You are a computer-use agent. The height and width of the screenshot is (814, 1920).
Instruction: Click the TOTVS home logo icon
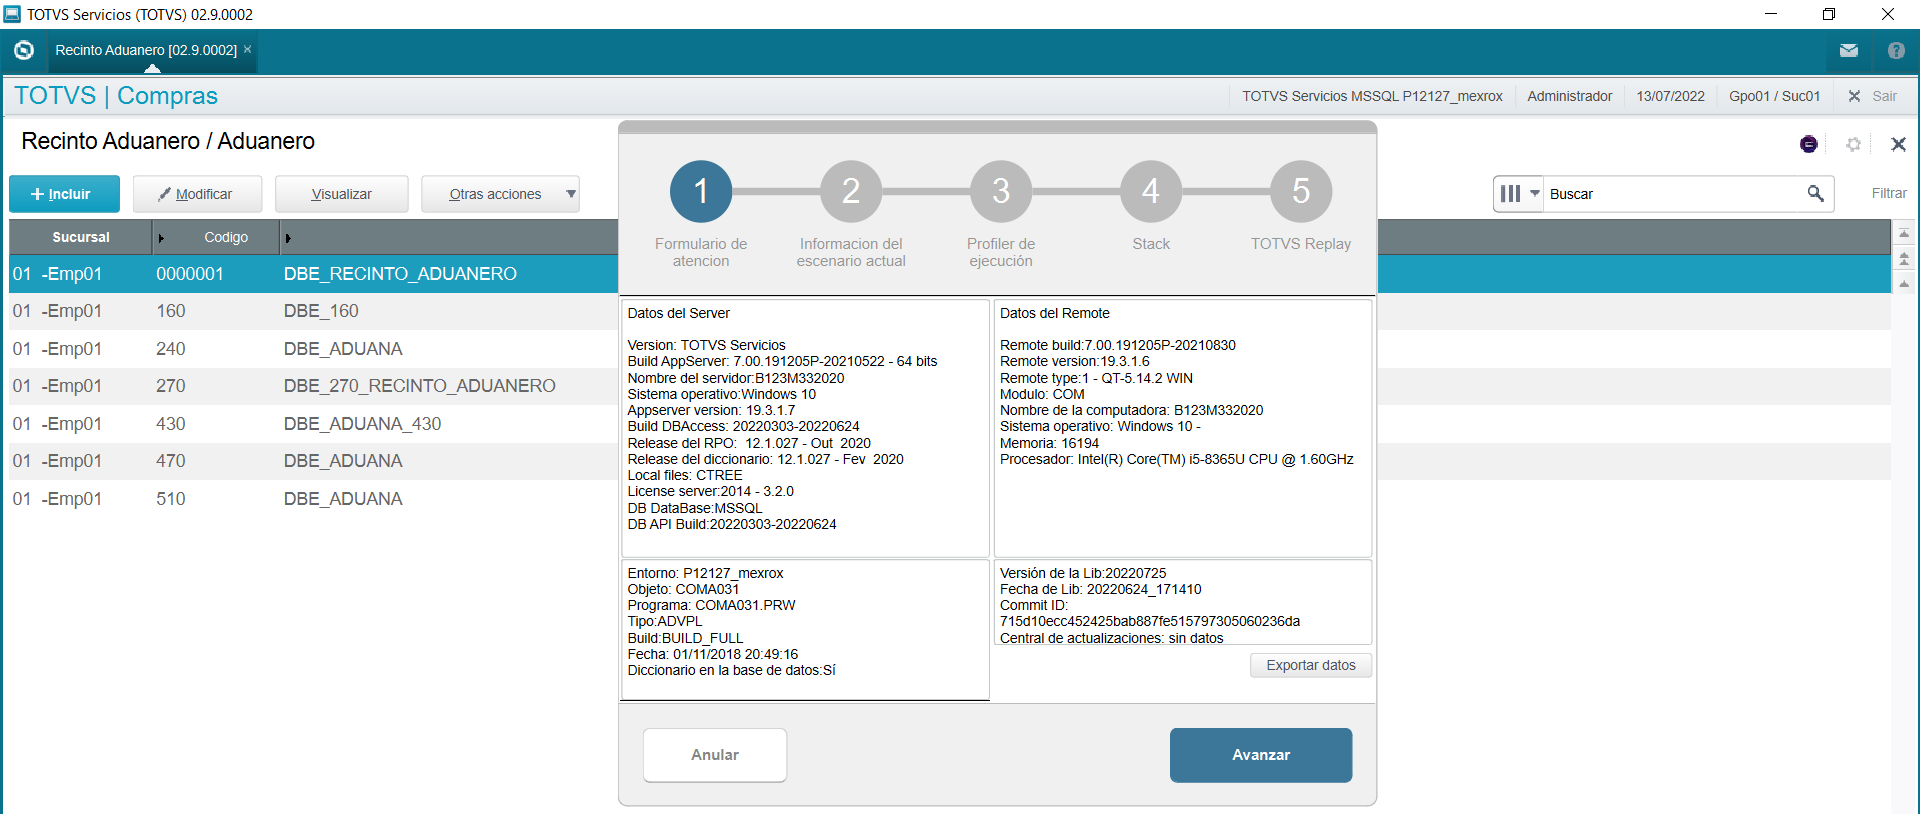pyautogui.click(x=24, y=50)
